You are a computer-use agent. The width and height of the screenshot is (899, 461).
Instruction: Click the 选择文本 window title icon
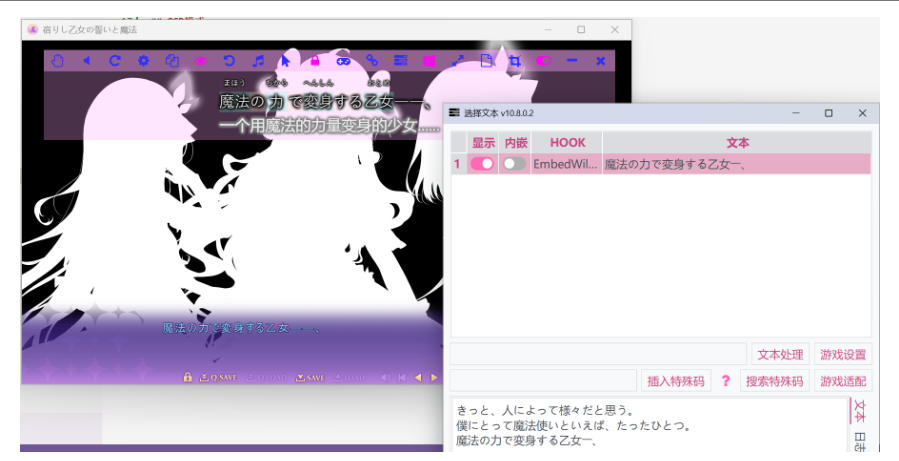455,113
